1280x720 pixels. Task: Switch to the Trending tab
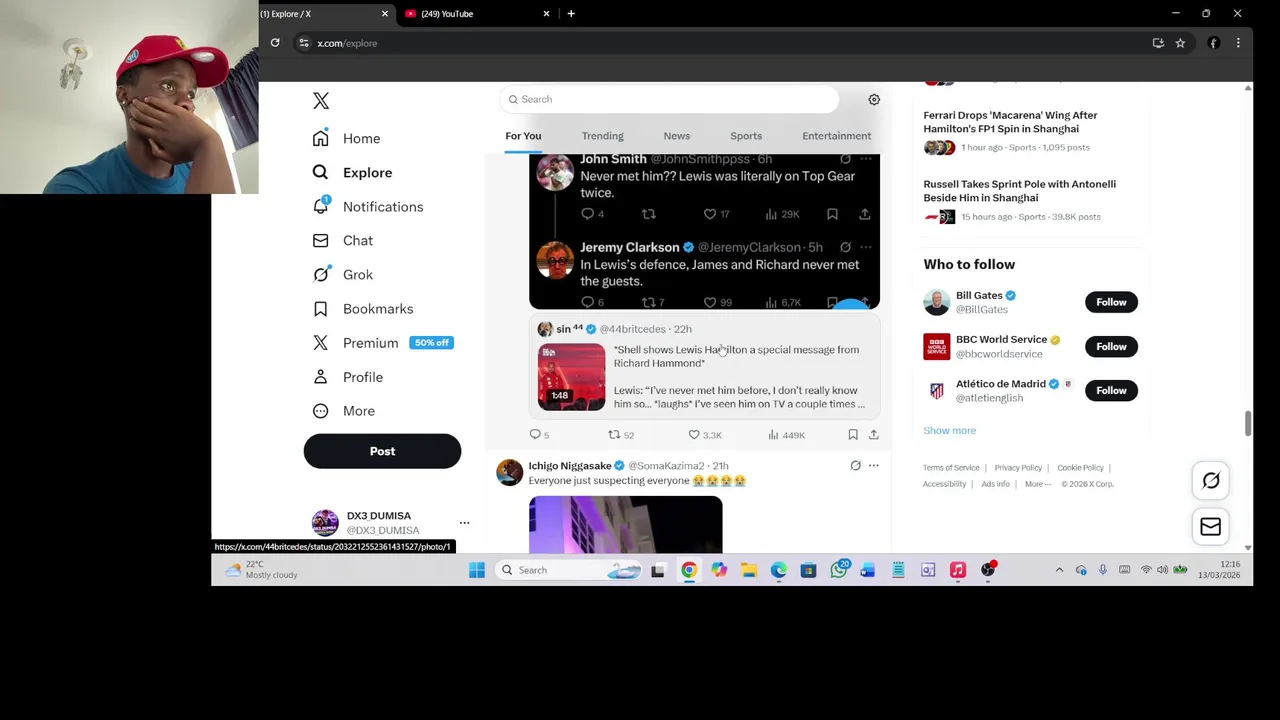pos(602,136)
